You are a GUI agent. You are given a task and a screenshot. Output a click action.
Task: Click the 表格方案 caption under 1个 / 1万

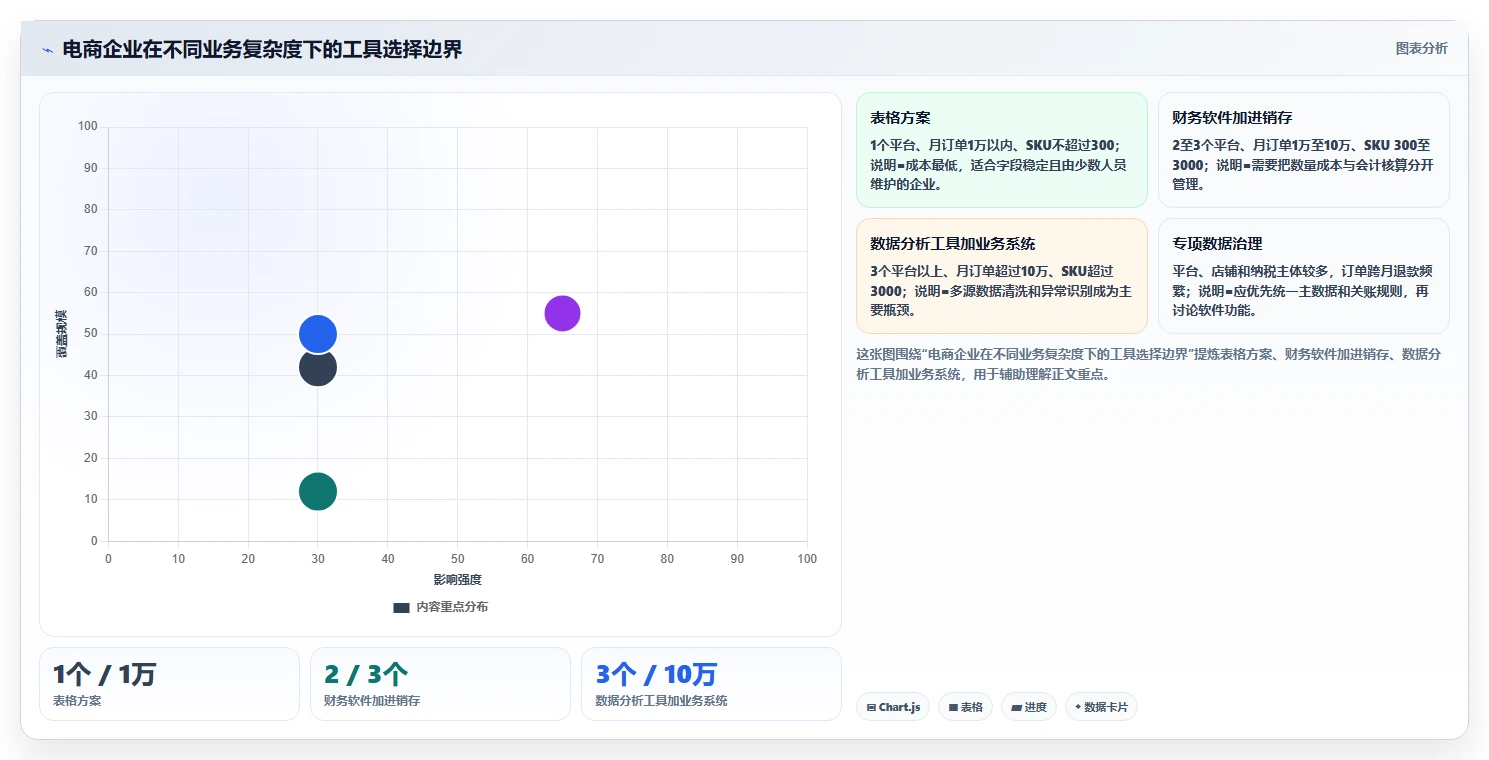tap(77, 701)
